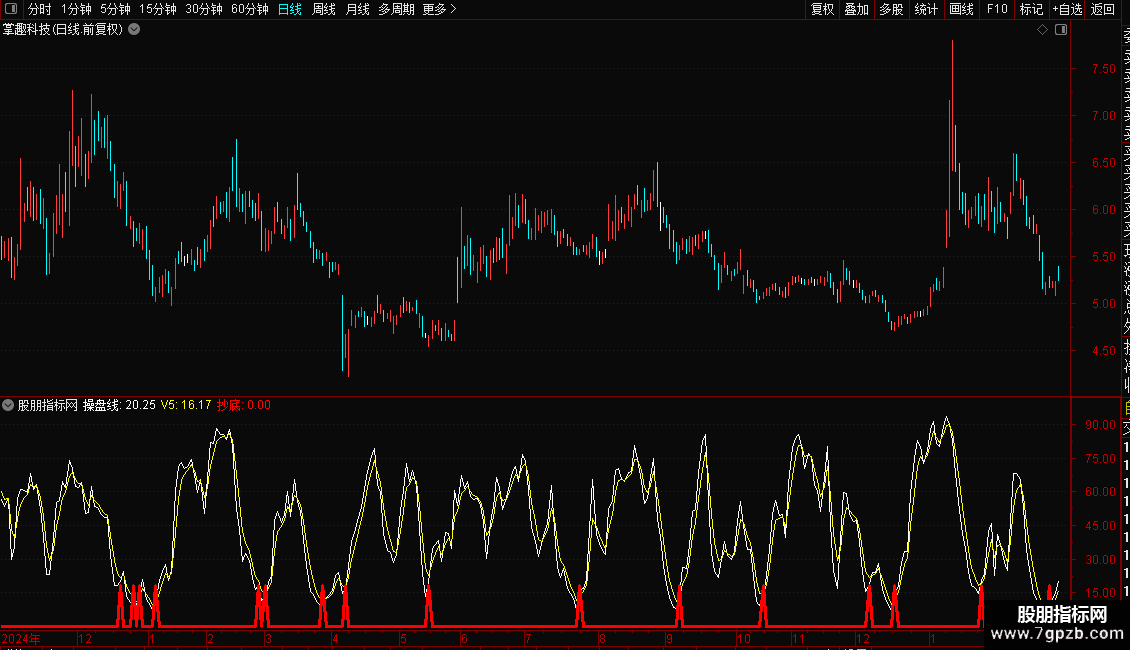Open the 多股 multi-stock view
This screenshot has height=650, width=1130.
coord(891,9)
